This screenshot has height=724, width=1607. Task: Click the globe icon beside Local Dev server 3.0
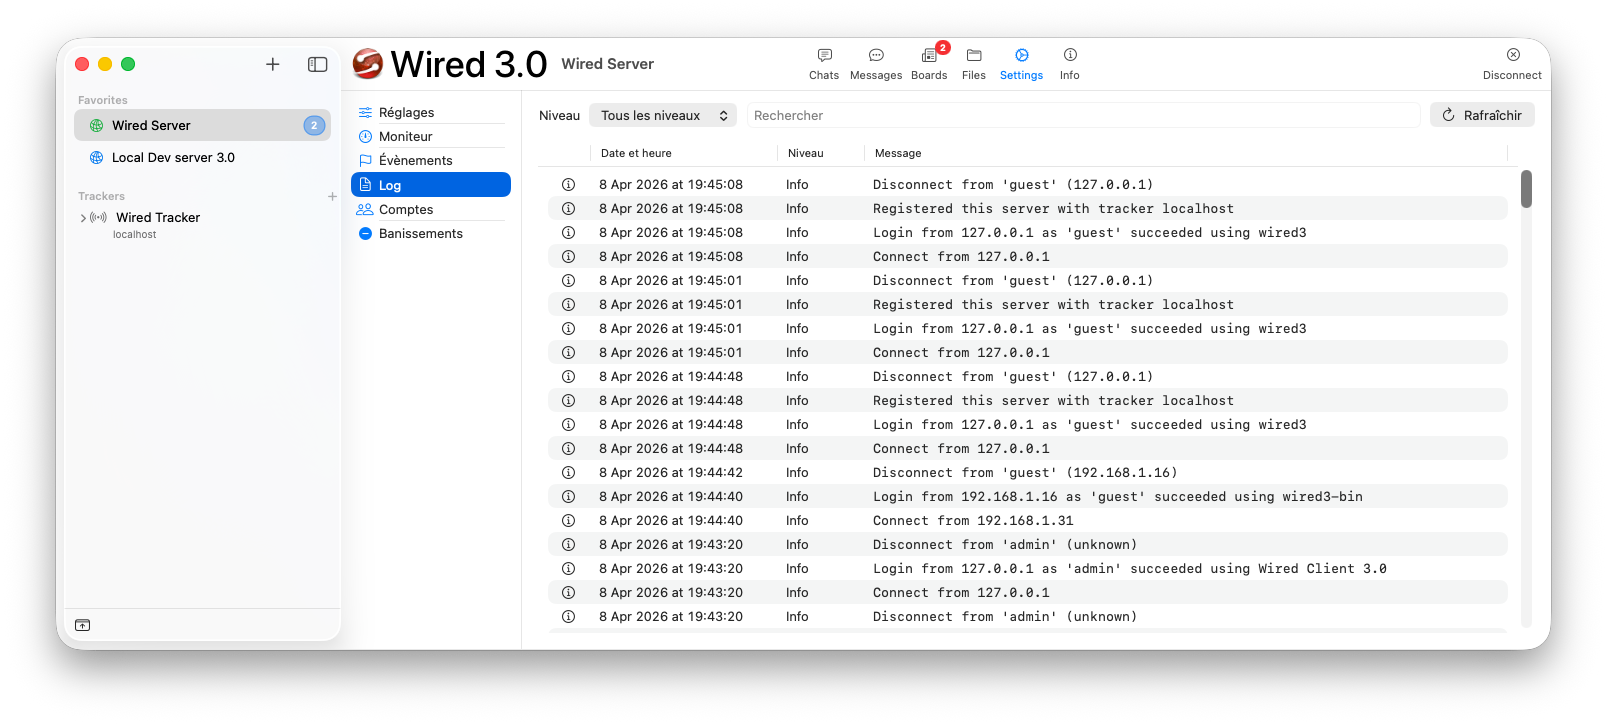click(97, 158)
